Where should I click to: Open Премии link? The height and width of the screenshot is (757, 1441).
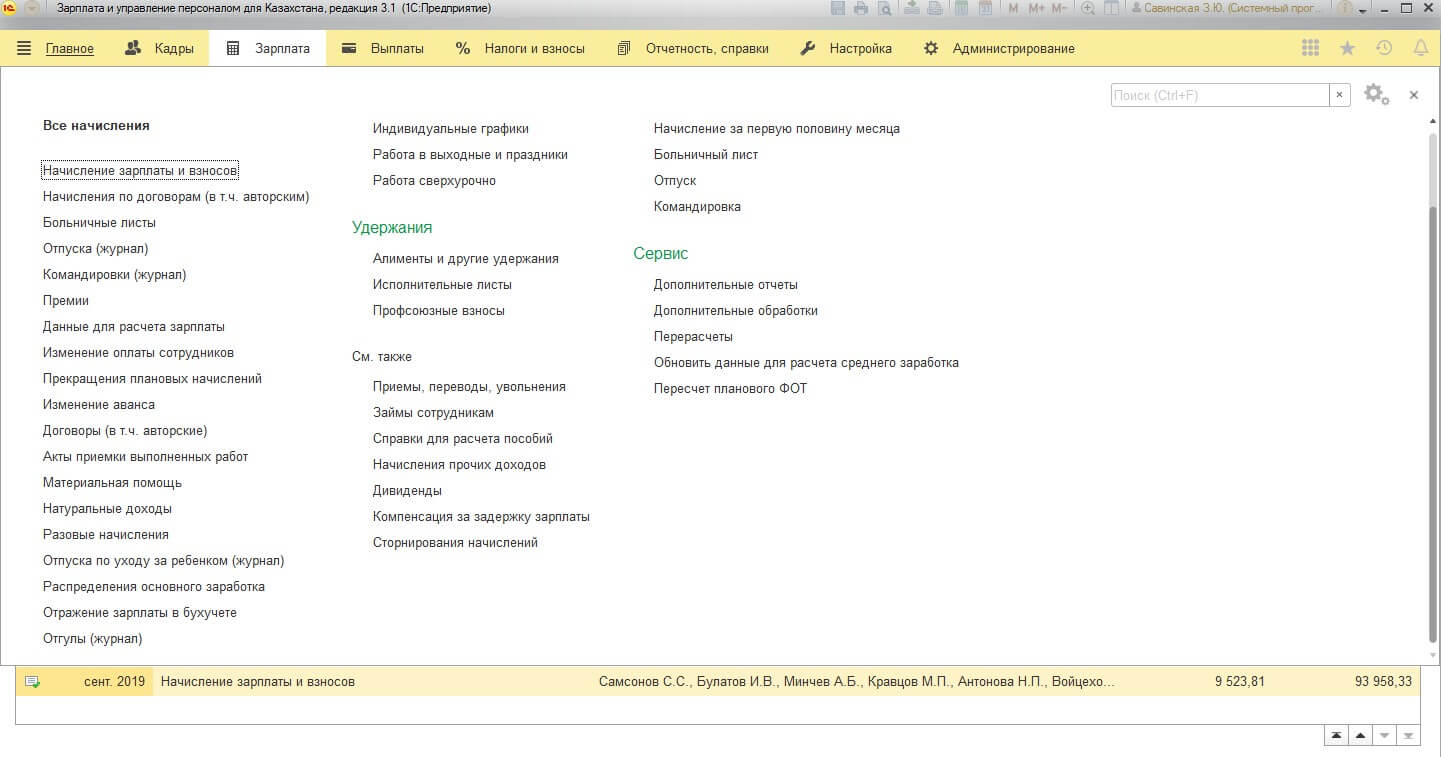66,301
